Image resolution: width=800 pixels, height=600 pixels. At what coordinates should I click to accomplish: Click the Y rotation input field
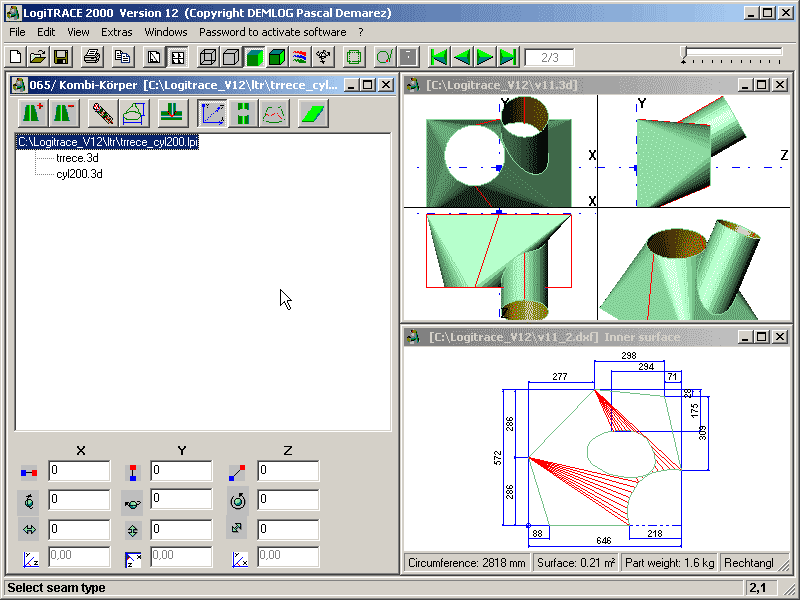point(181,499)
